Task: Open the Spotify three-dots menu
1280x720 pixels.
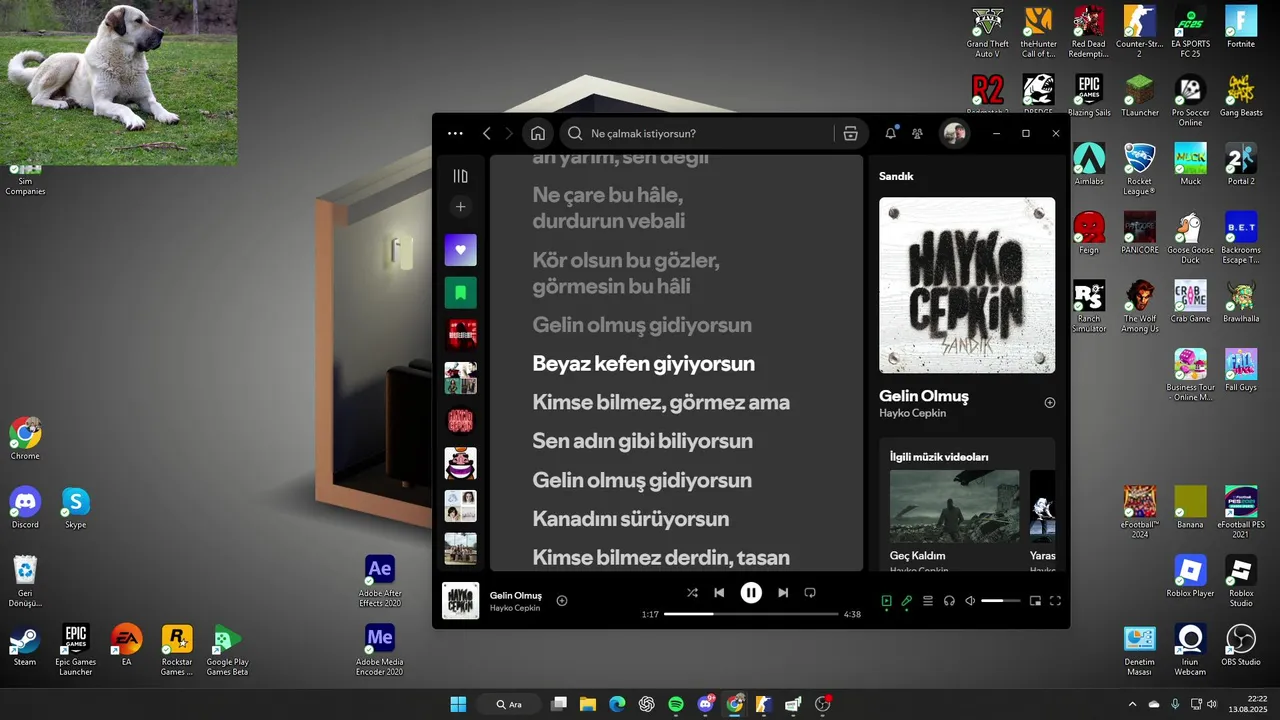Action: 455,133
